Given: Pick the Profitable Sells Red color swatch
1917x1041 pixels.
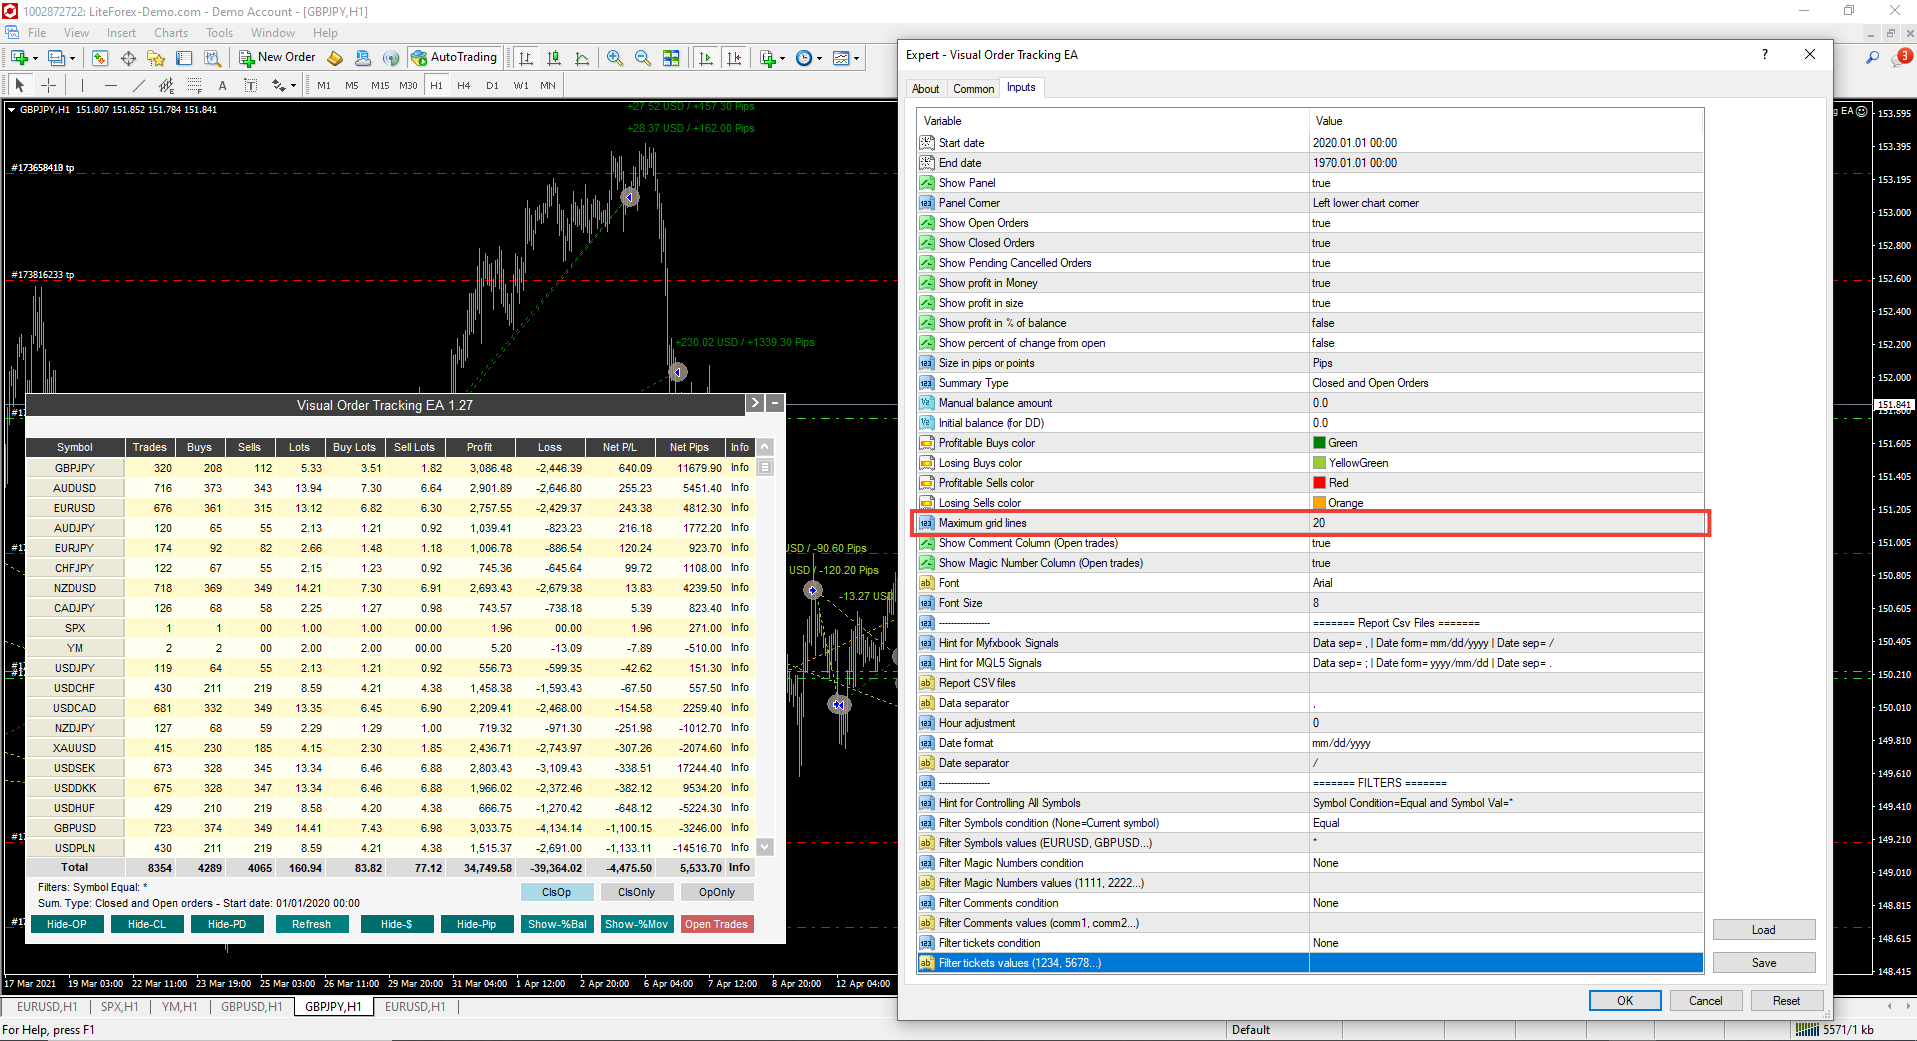Looking at the screenshot, I should [x=1319, y=483].
